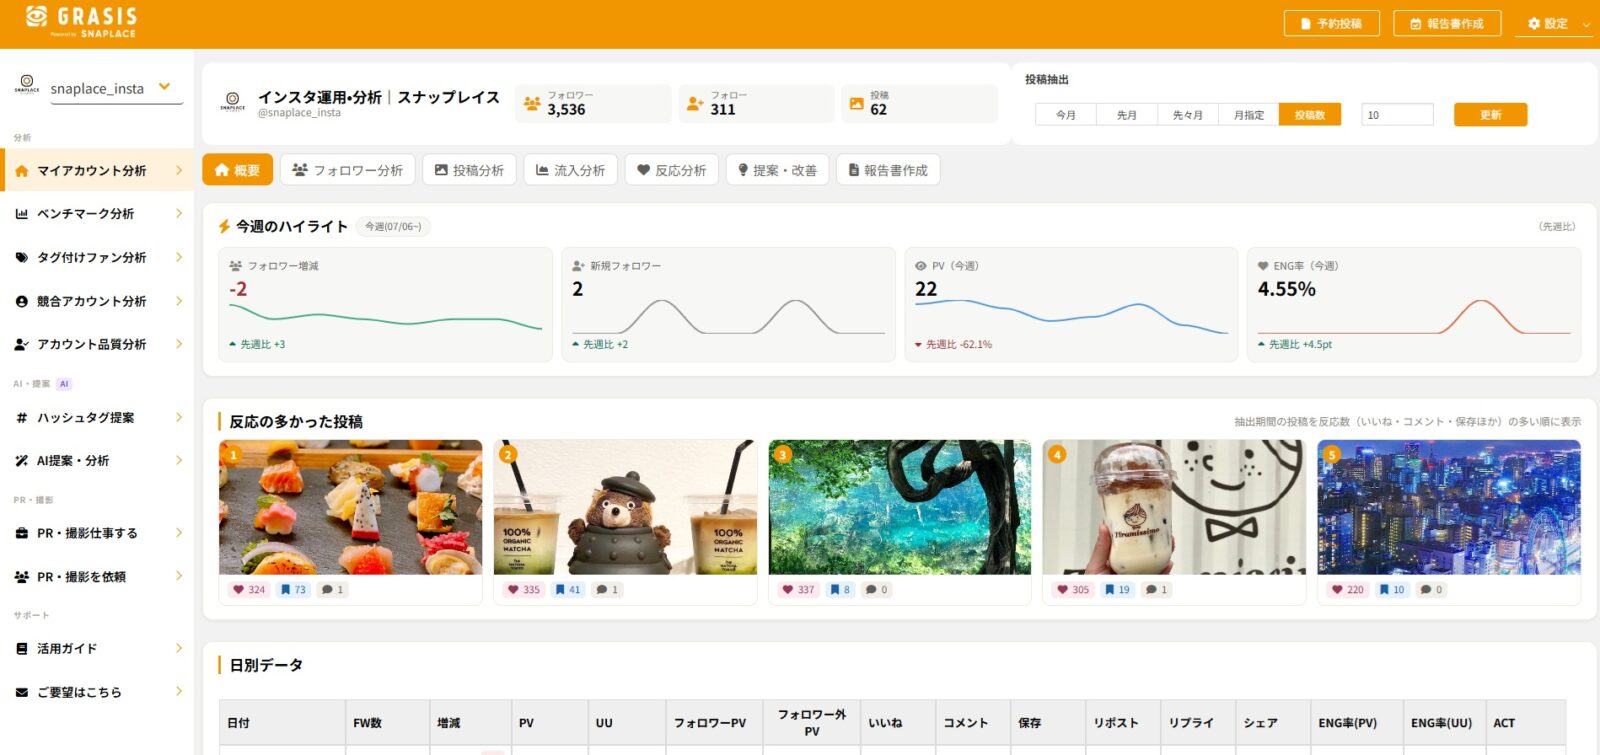Viewport: 1600px width, 755px height.
Task: Click the 324 likes badge on first post
Action: coord(249,590)
